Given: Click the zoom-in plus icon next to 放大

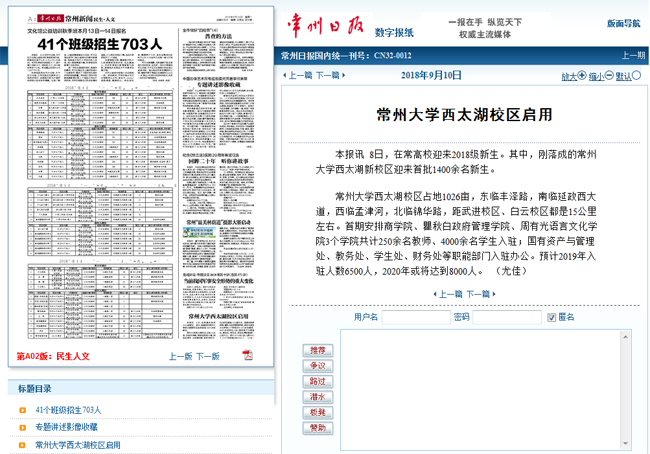Looking at the screenshot, I should [x=580, y=76].
